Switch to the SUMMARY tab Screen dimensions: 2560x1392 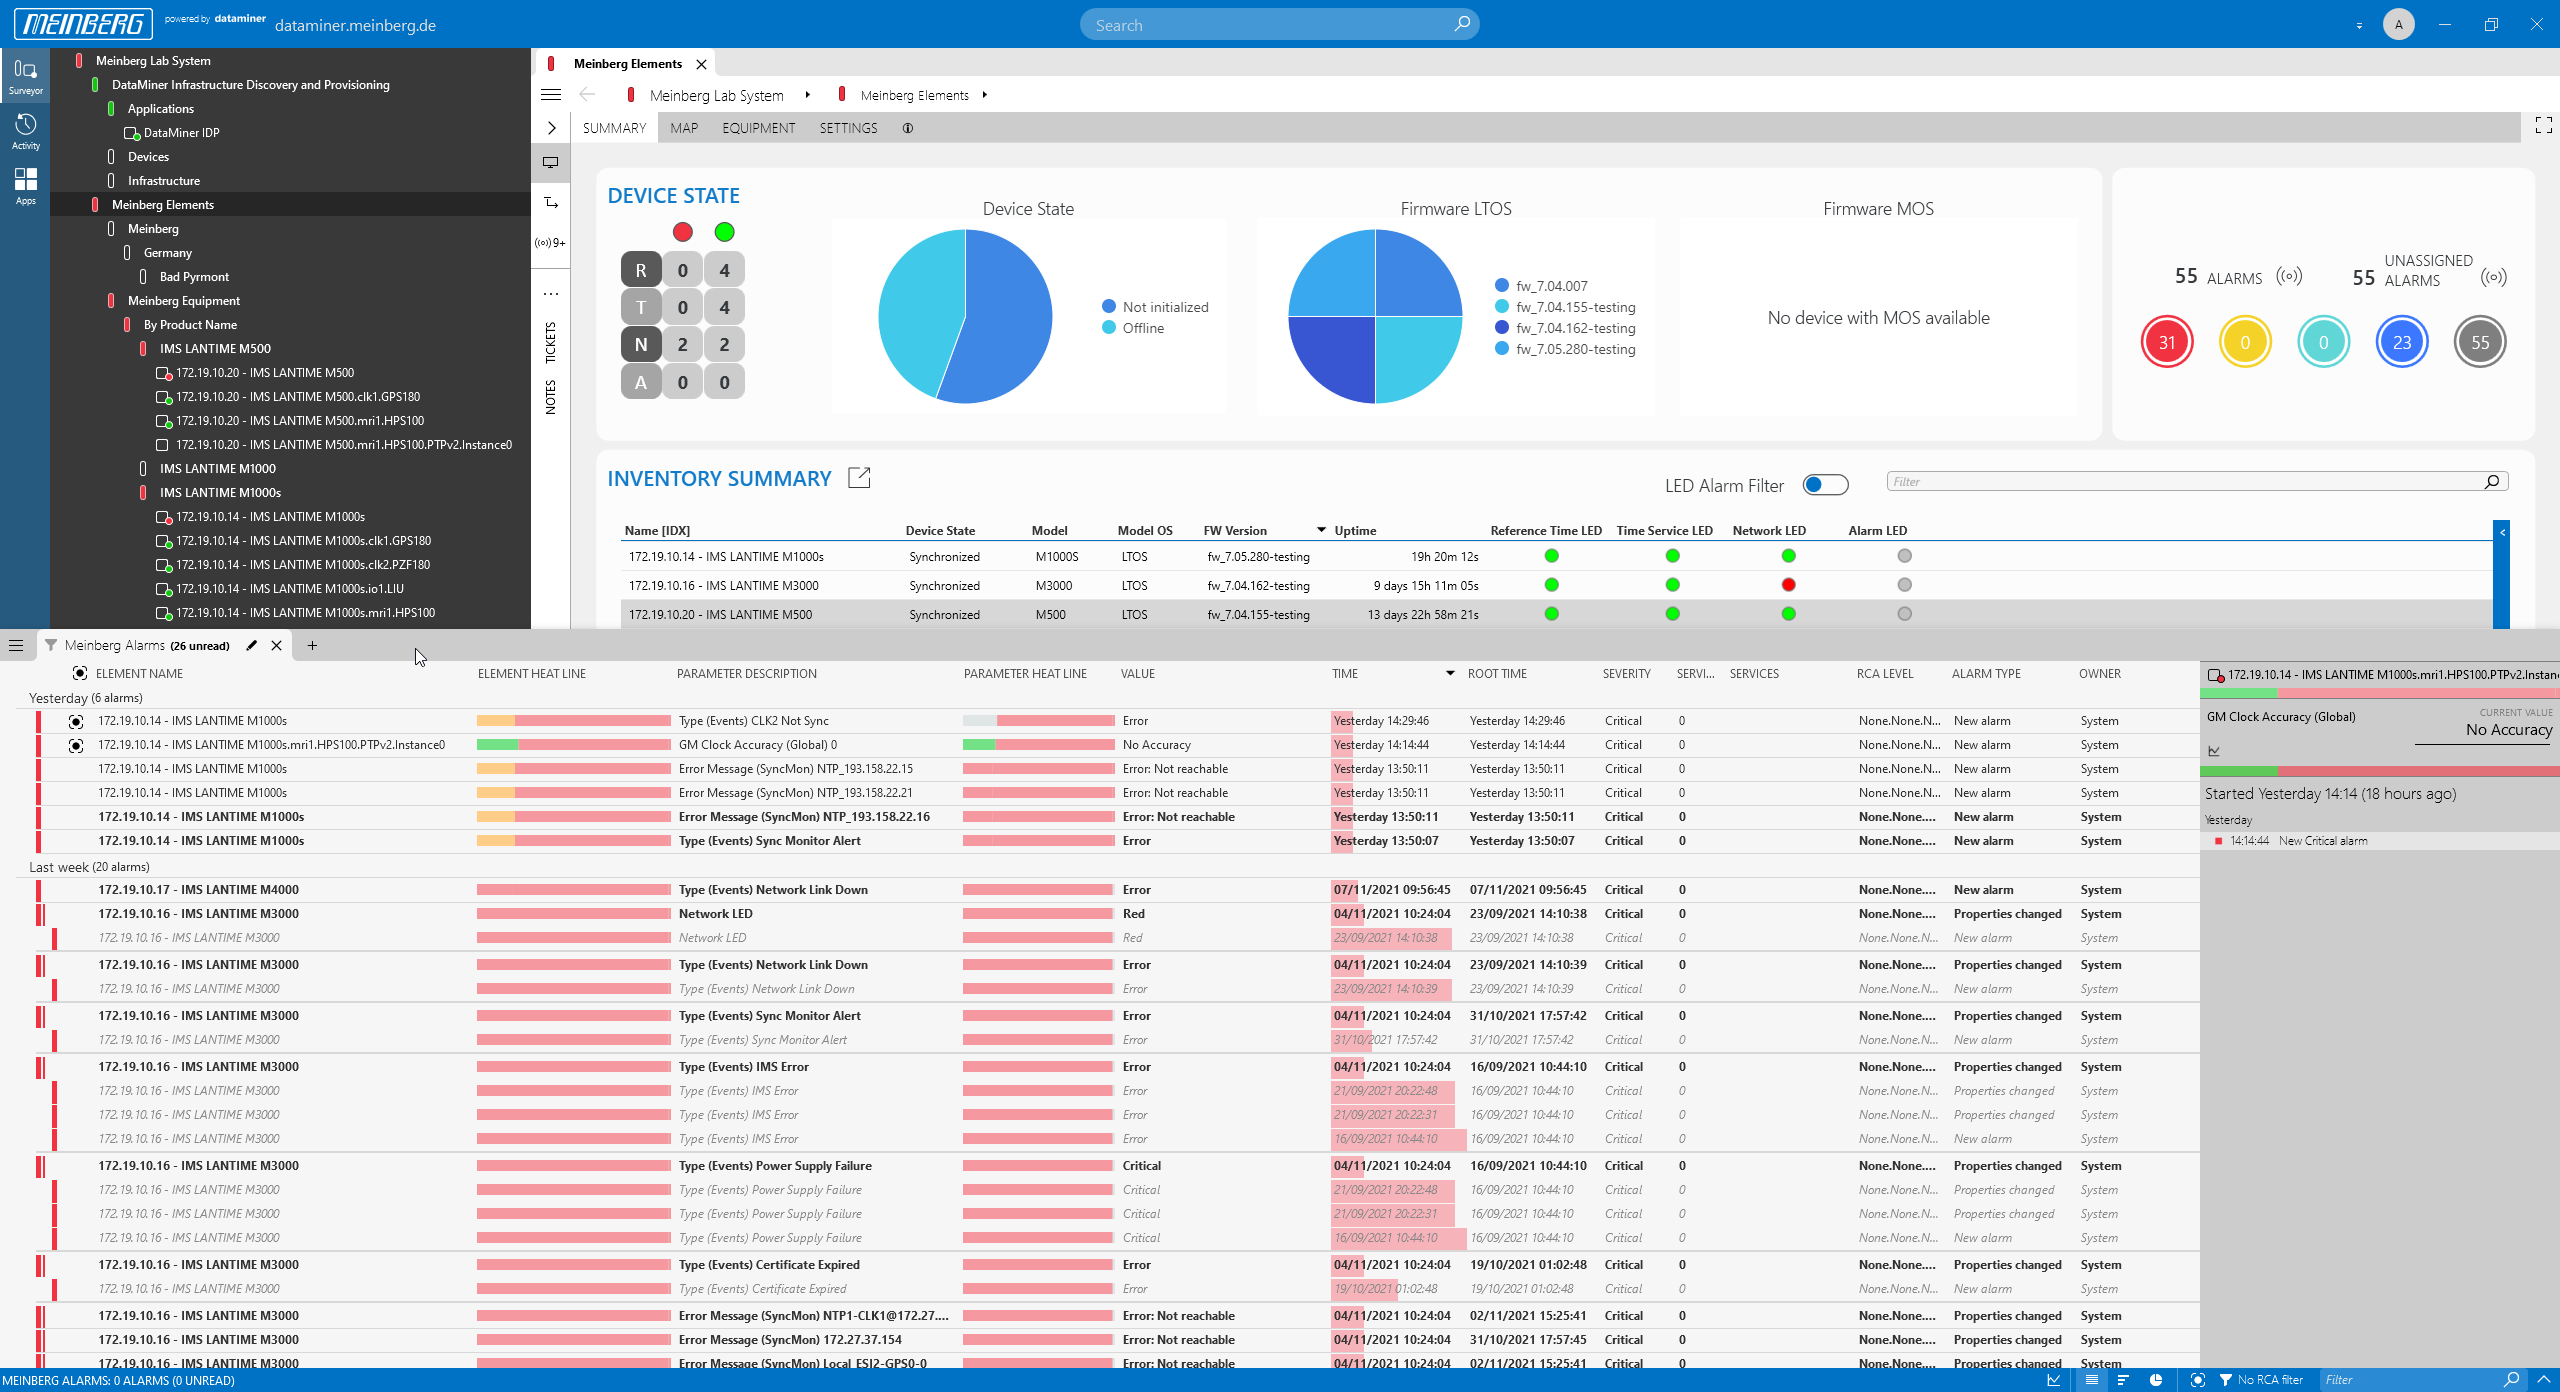[x=614, y=128]
